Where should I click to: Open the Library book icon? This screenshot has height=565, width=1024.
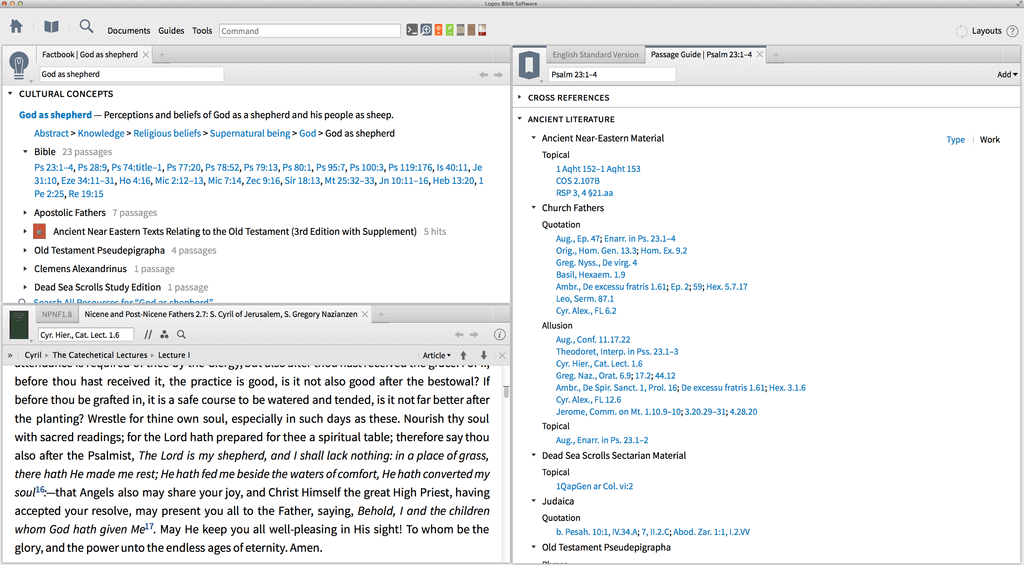point(51,27)
